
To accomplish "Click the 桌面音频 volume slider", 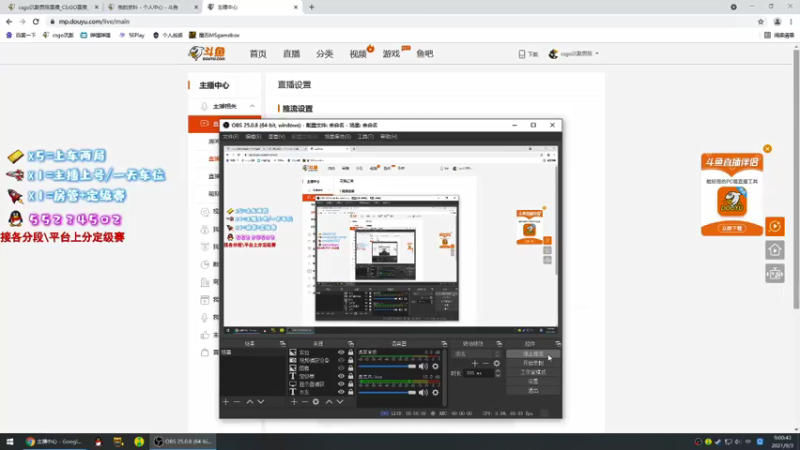I will 387,366.
